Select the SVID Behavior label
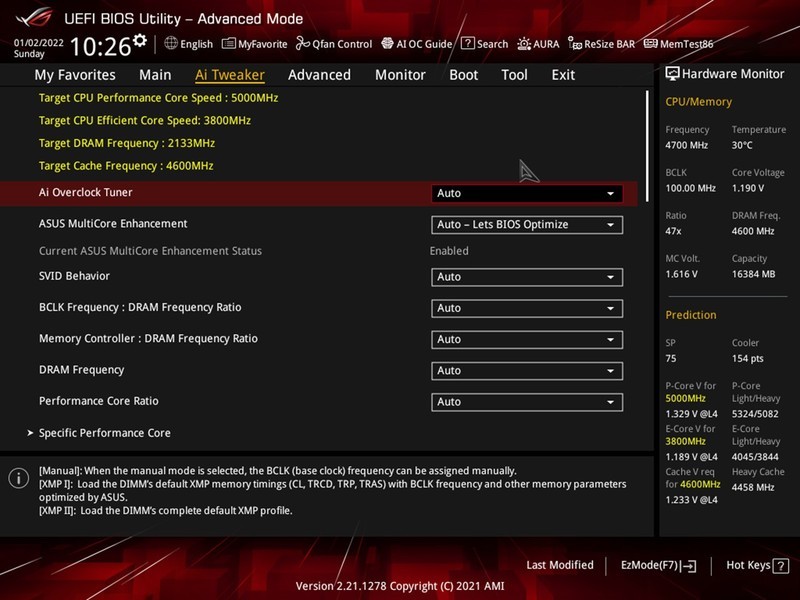This screenshot has width=800, height=600. (x=74, y=276)
